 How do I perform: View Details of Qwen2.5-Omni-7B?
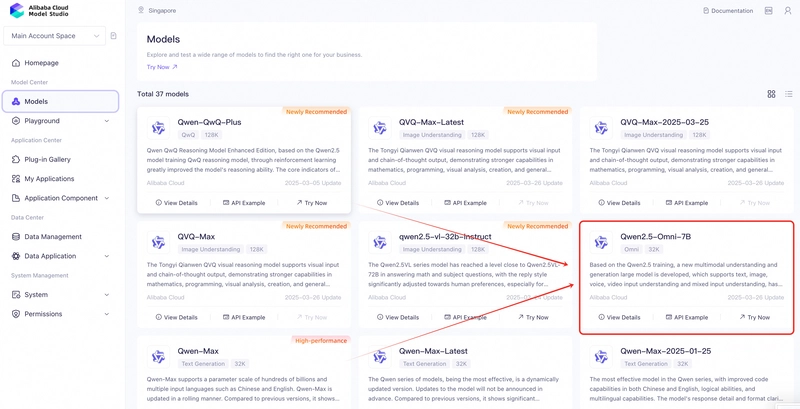coord(619,317)
